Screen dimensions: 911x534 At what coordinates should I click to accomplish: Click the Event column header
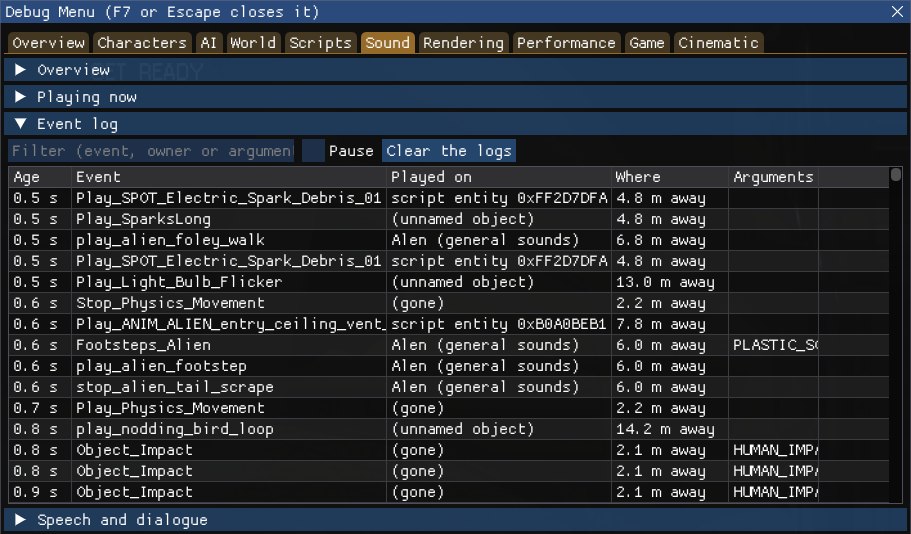point(229,177)
